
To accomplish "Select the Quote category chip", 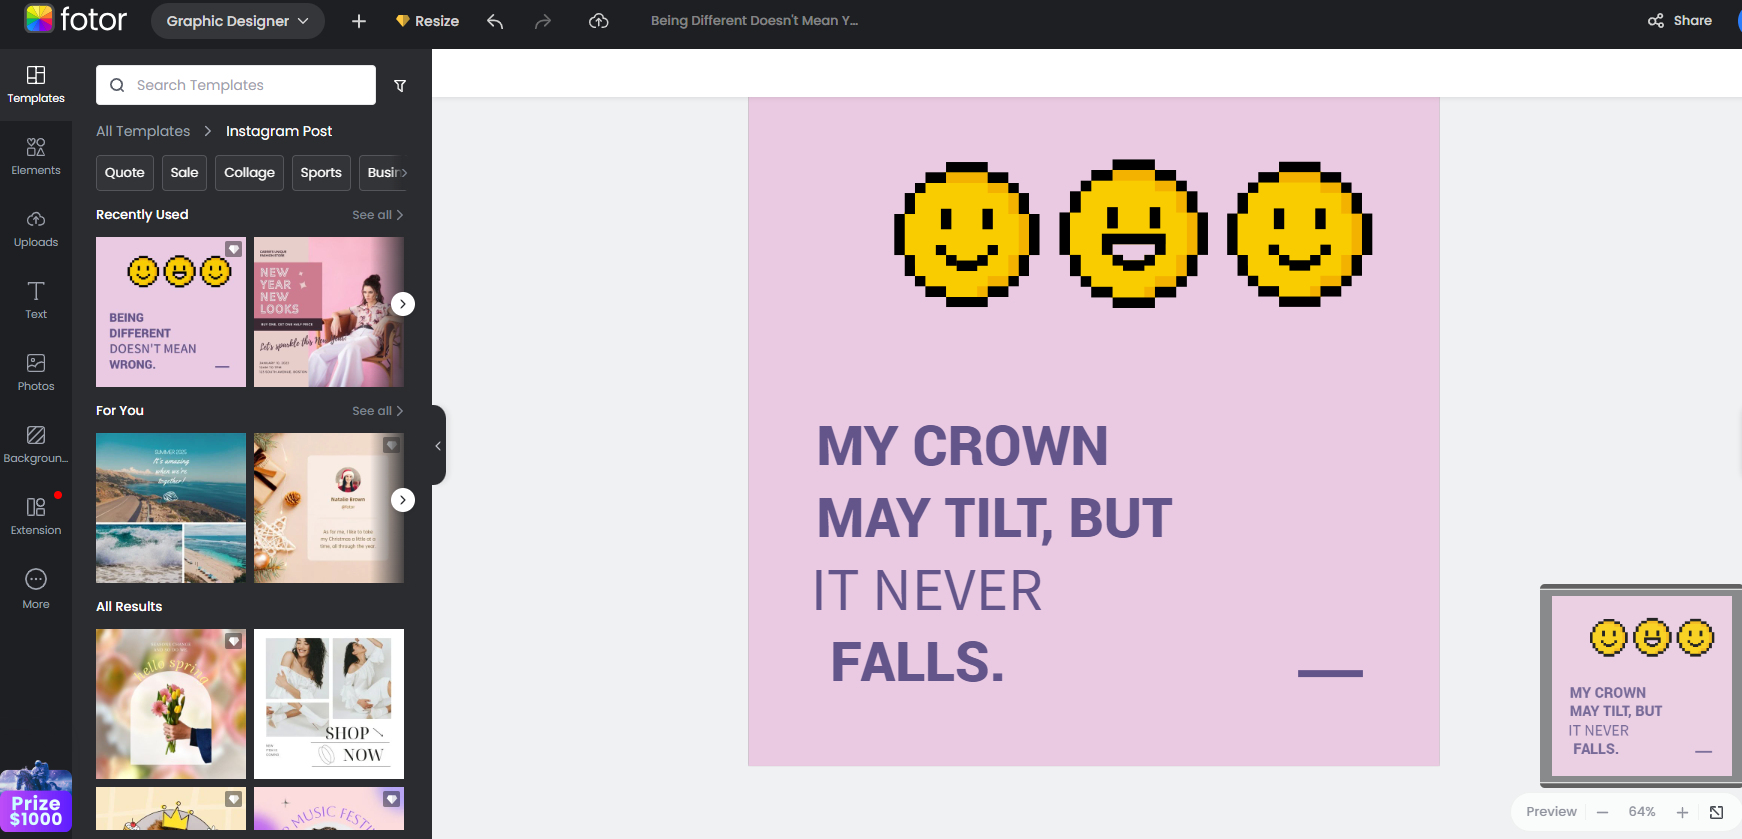I will [125, 172].
